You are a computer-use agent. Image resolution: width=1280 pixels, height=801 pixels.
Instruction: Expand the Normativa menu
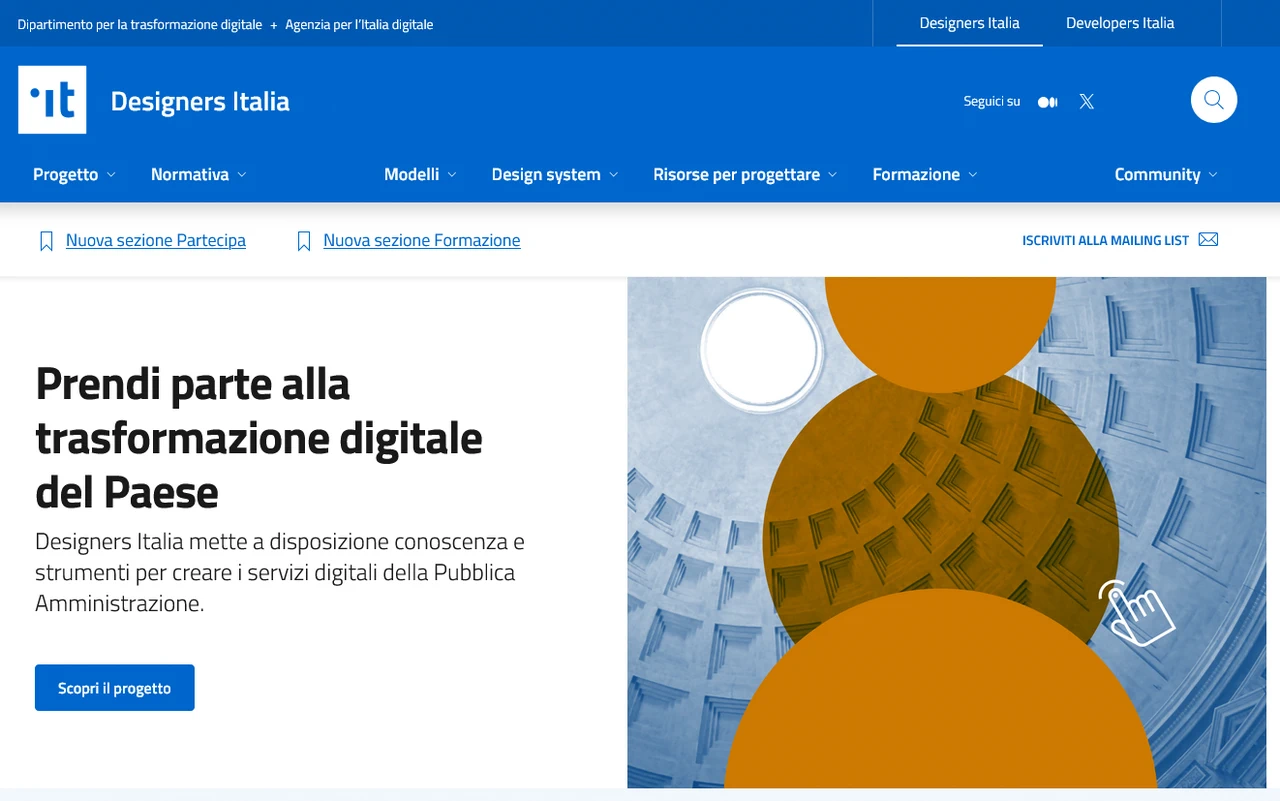(199, 174)
